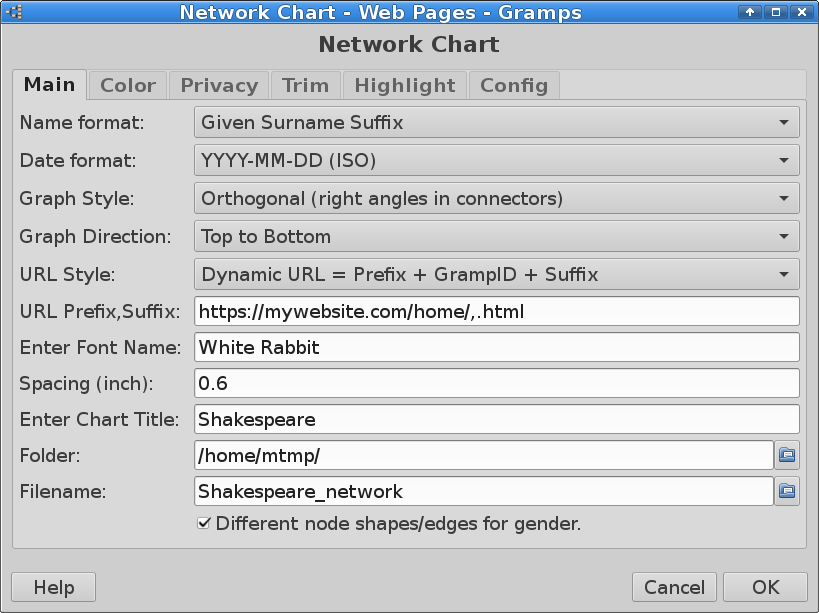Click the Enter Chart Title field
The height and width of the screenshot is (613, 819).
tap(497, 420)
